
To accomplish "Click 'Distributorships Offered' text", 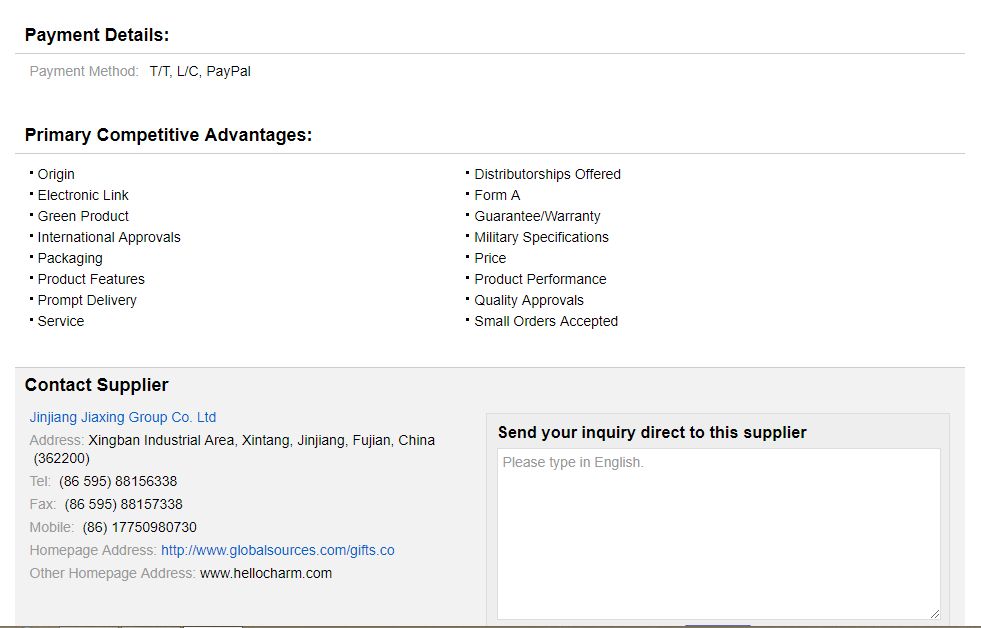I will click(547, 175).
